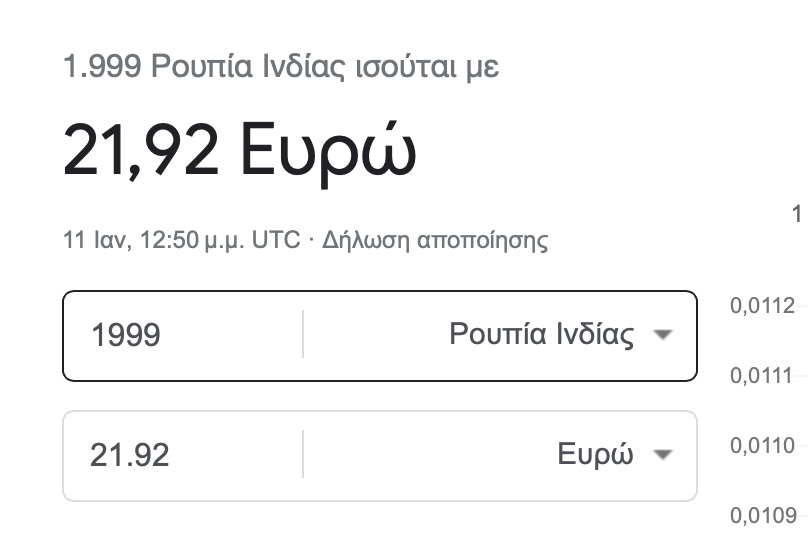Click the vertical divider in the rupee box
808x546 pixels.
point(303,334)
